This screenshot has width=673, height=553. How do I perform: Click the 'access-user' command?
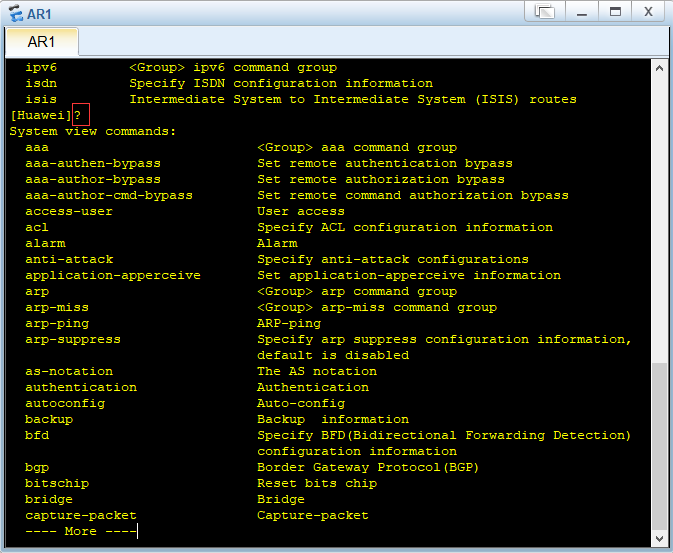(69, 211)
